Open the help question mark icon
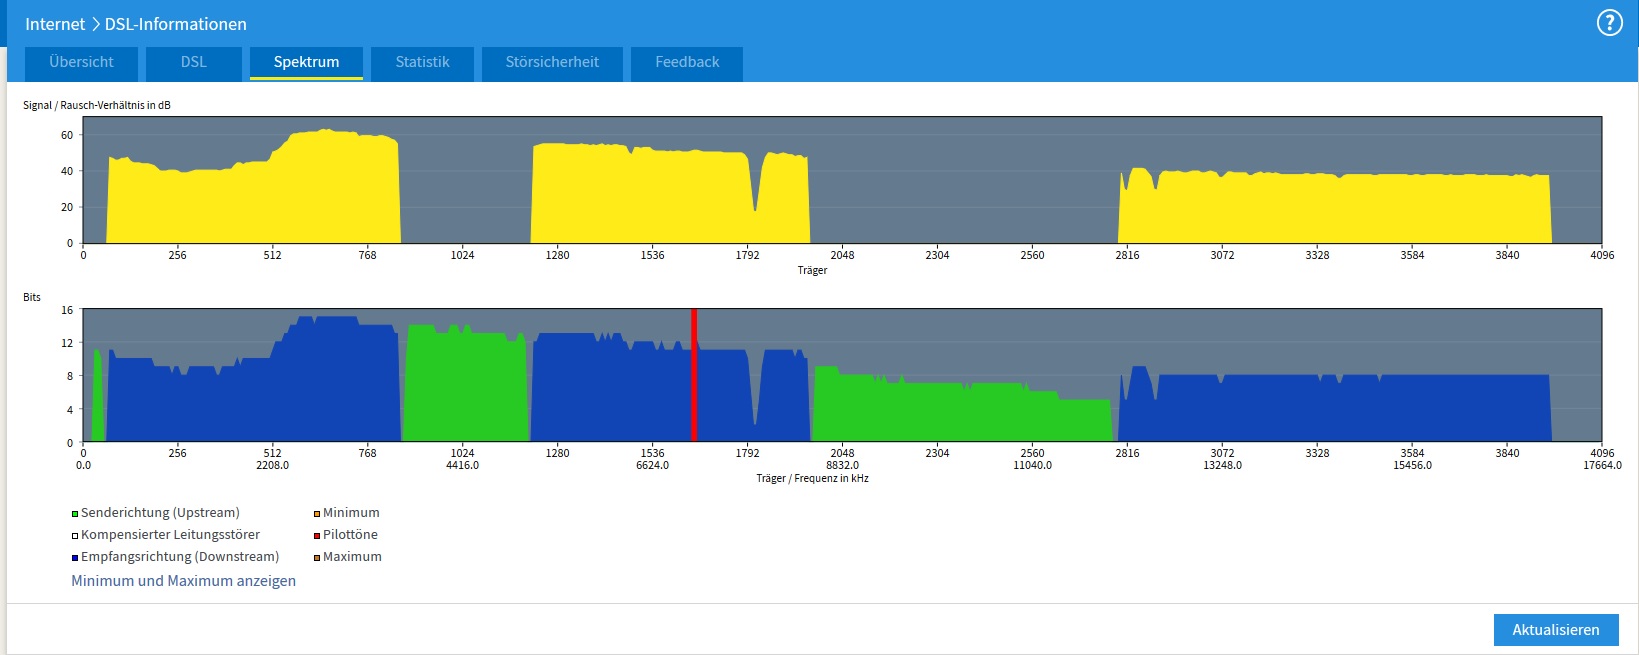 coord(1609,23)
